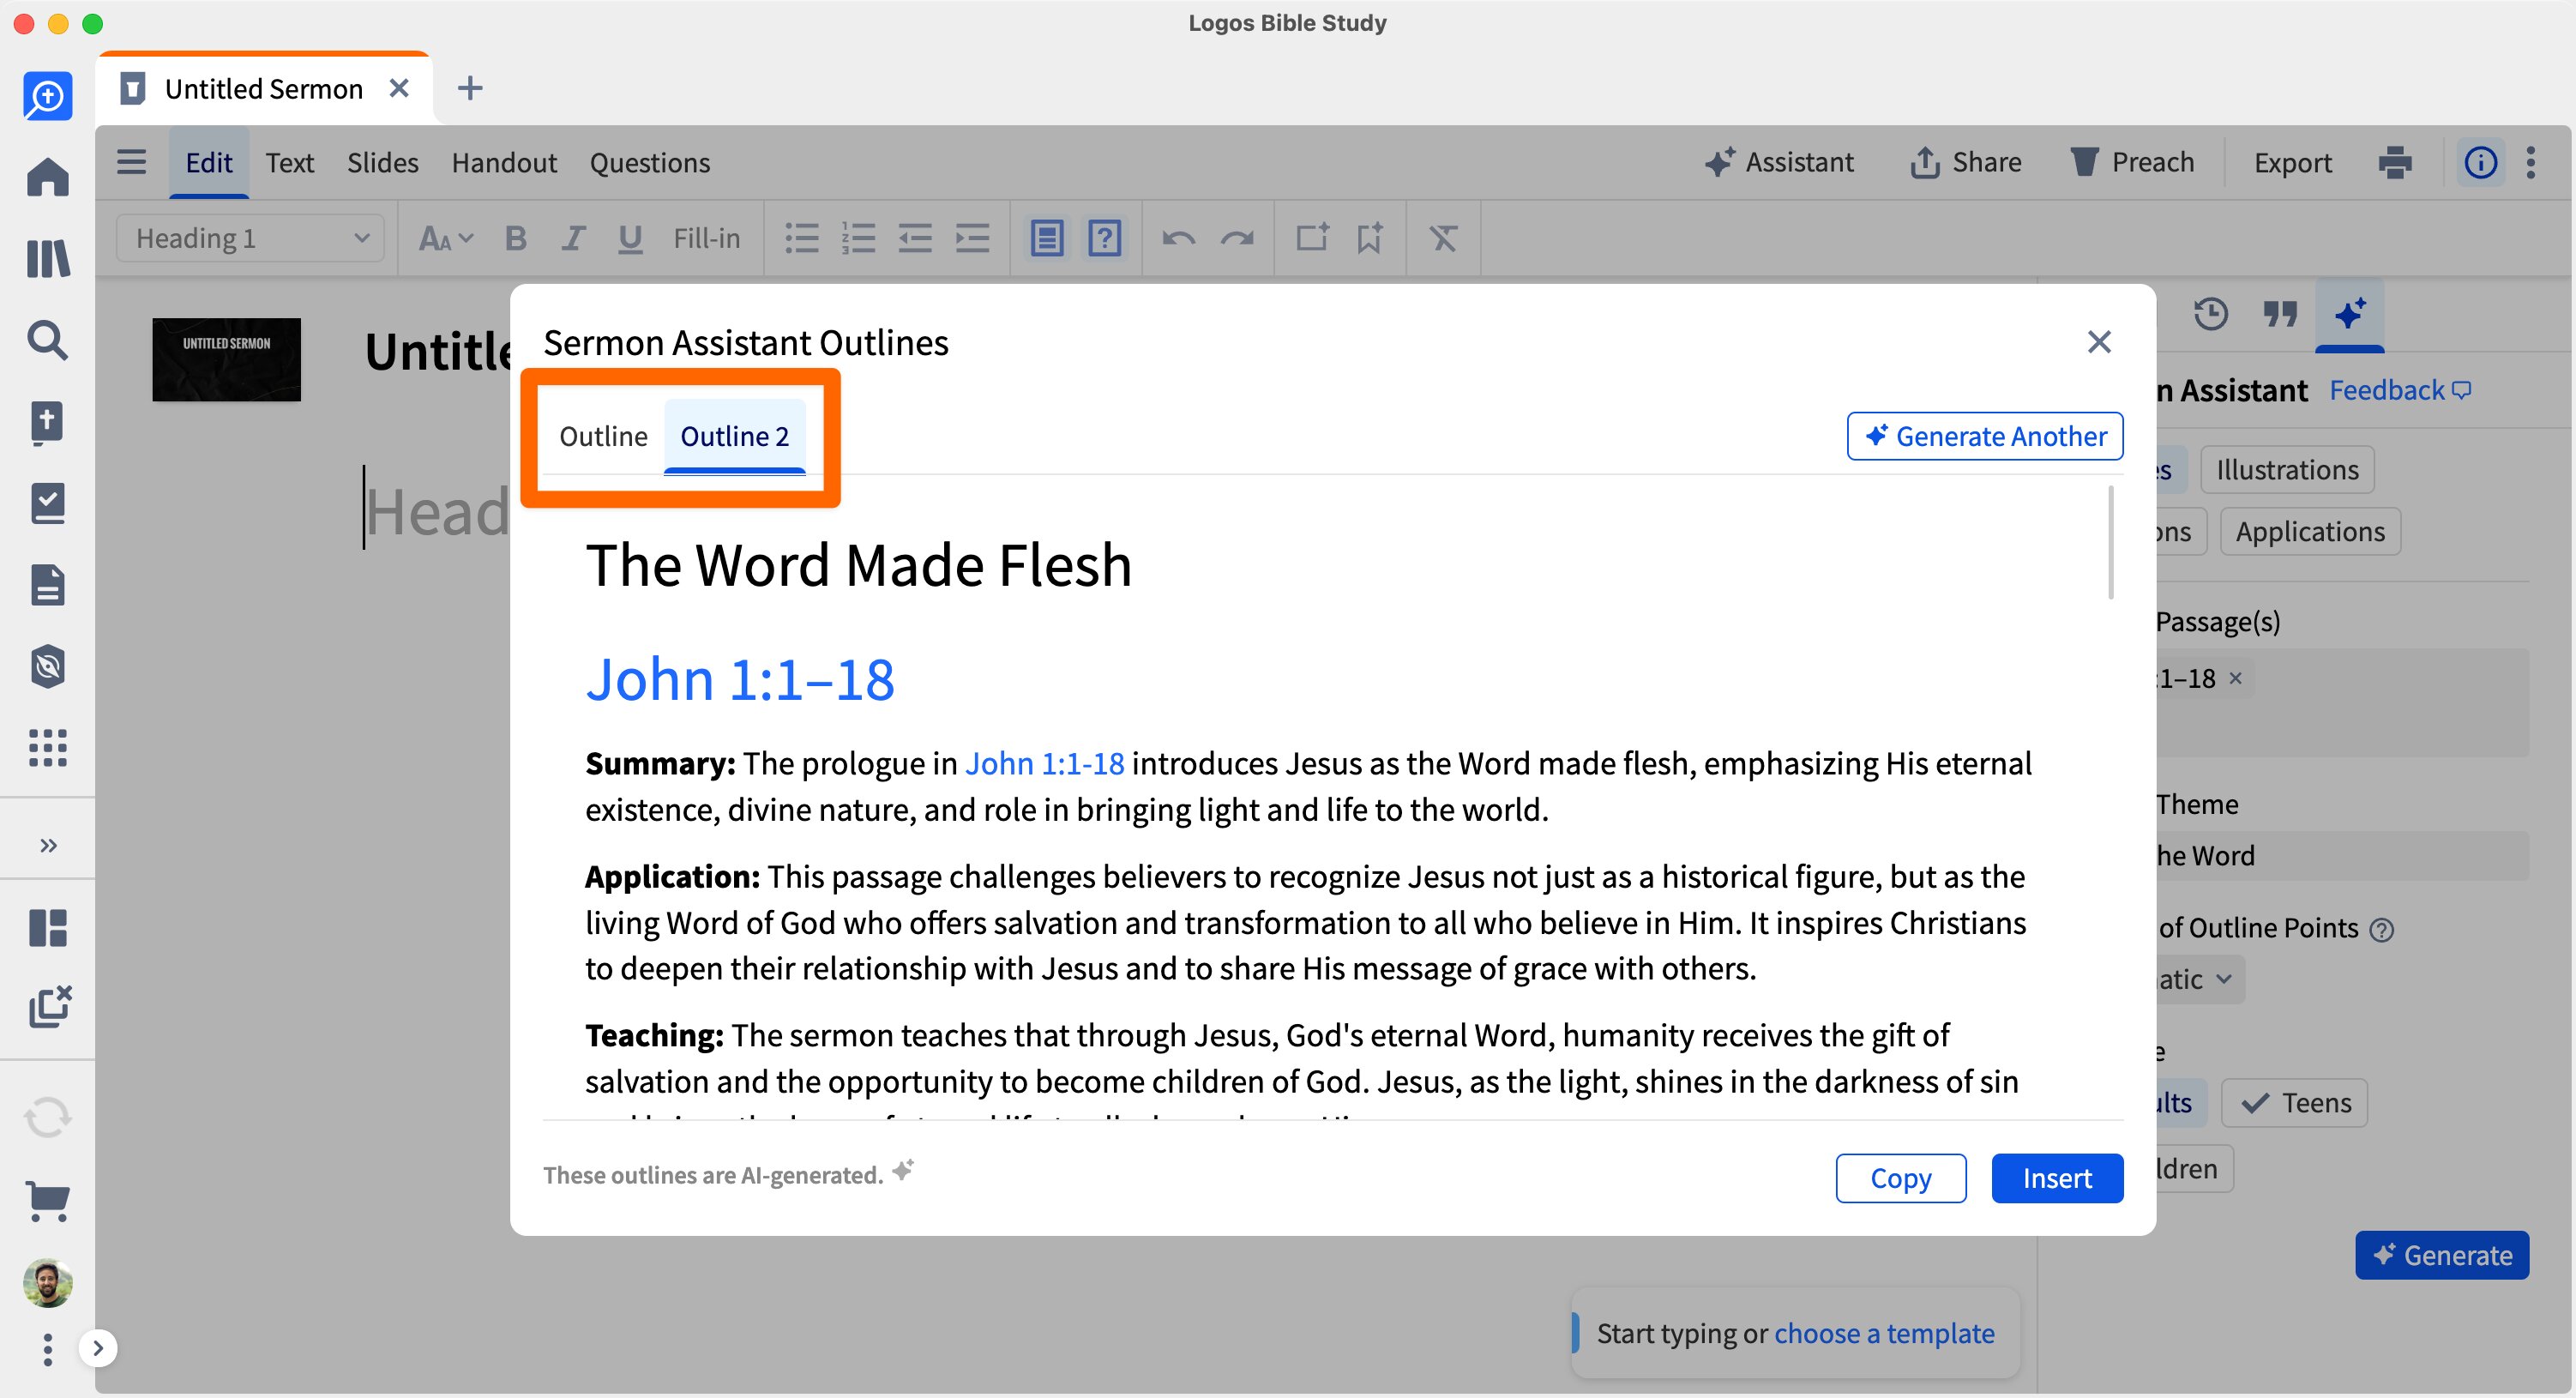
Task: Go to Home in the left sidebar
Action: [x=47, y=177]
